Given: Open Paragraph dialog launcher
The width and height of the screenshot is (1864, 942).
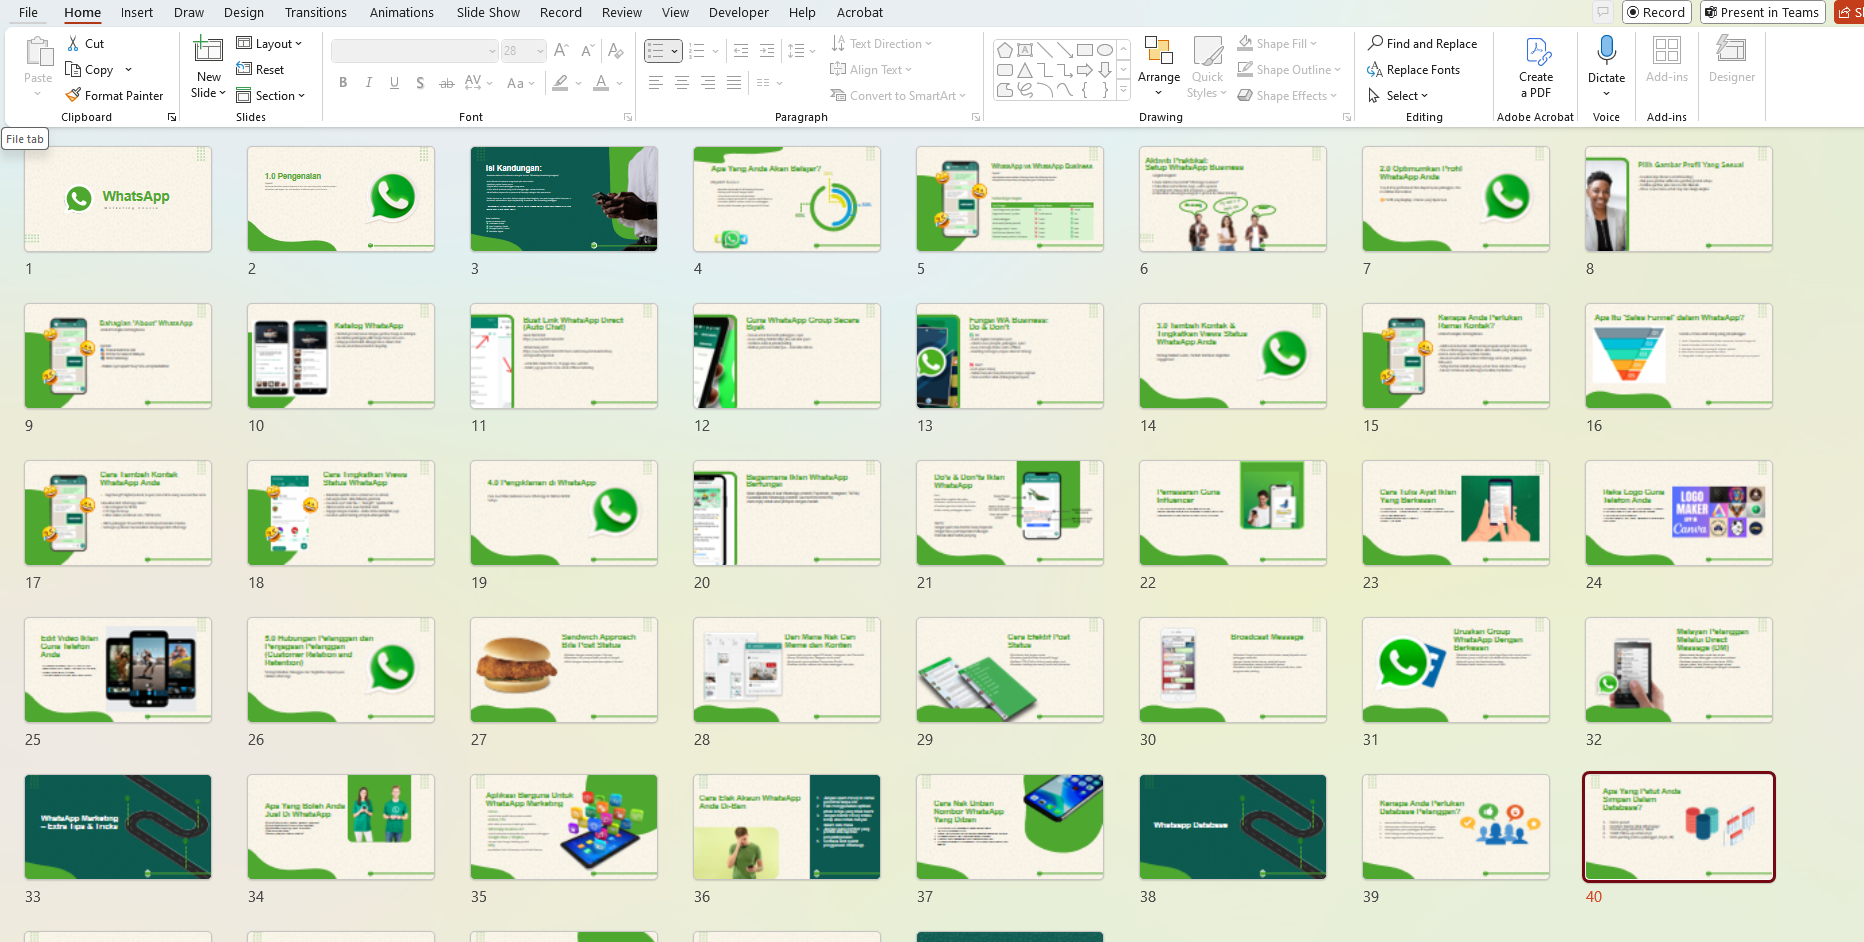Looking at the screenshot, I should [976, 117].
